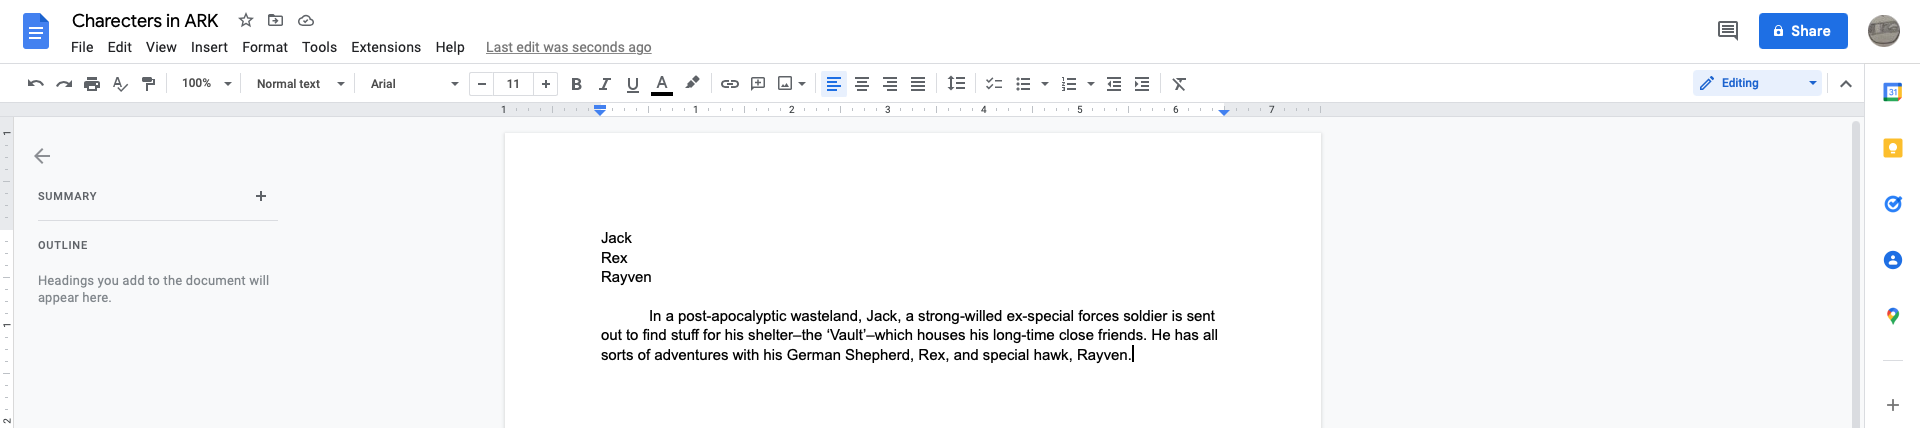This screenshot has width=1920, height=428.
Task: Open Google Calendar side panel
Action: [x=1892, y=92]
